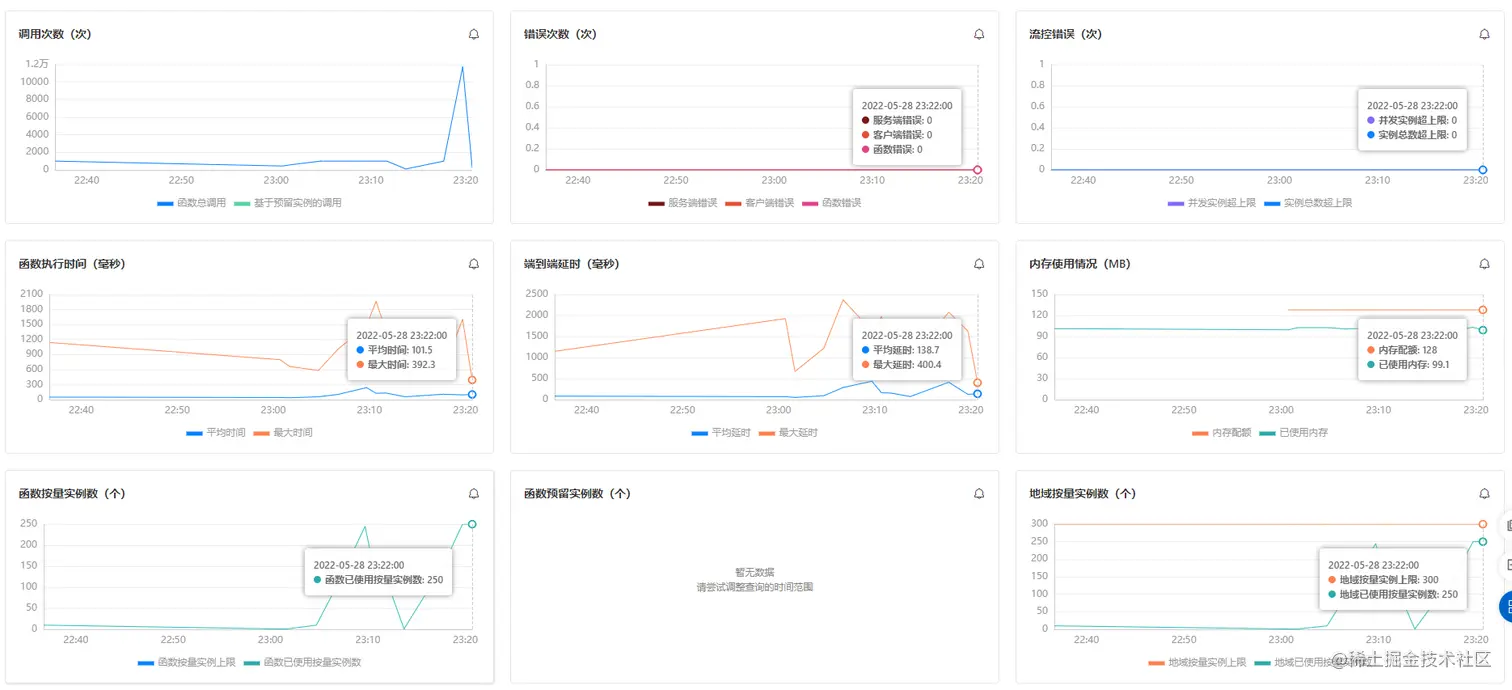The height and width of the screenshot is (690, 1512).
Task: Select the blue 平均延时 endpoint marker
Action: [x=978, y=394]
